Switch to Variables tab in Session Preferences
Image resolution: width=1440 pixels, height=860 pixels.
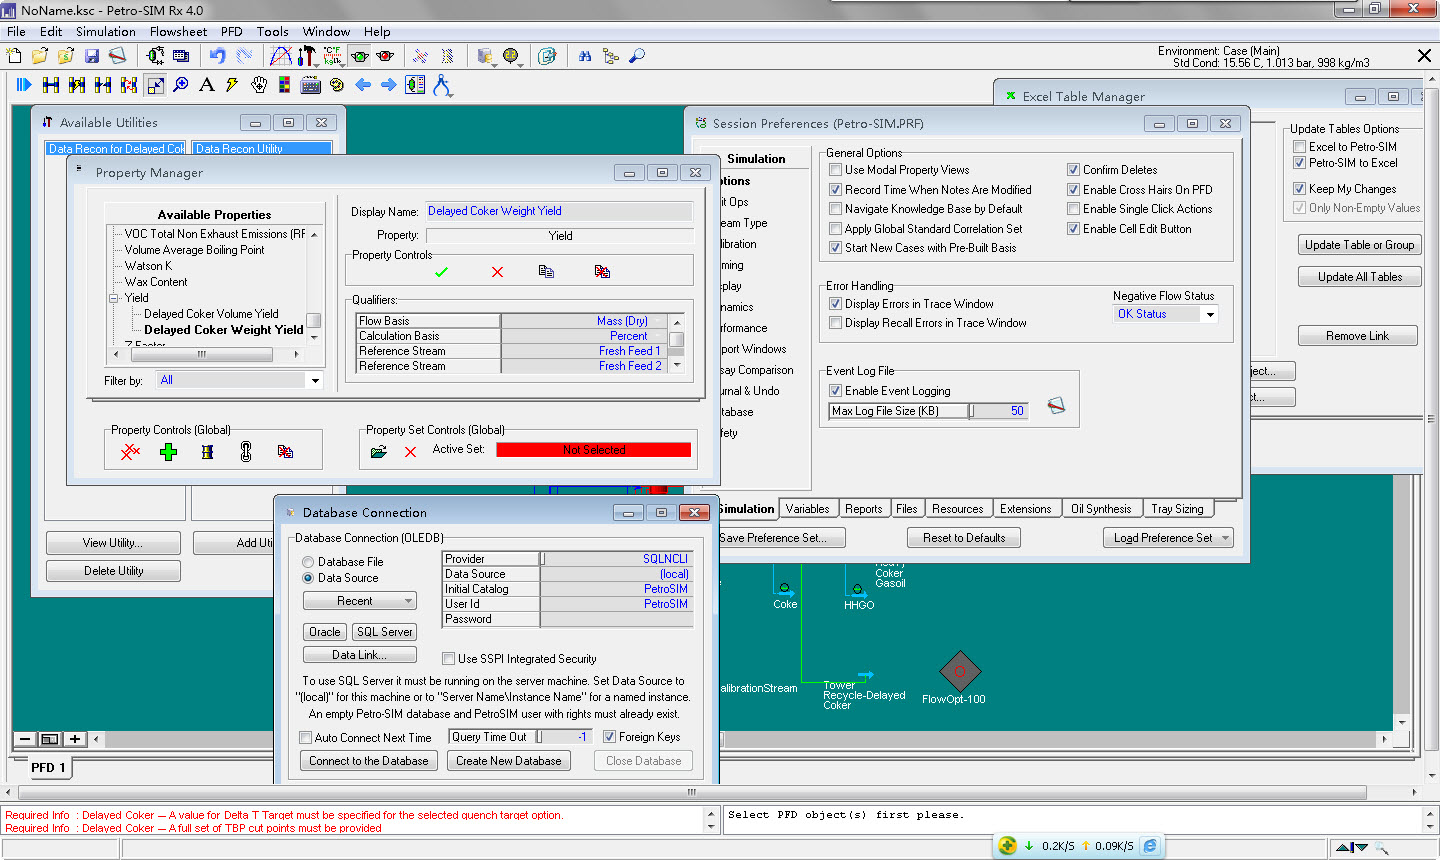pos(807,509)
